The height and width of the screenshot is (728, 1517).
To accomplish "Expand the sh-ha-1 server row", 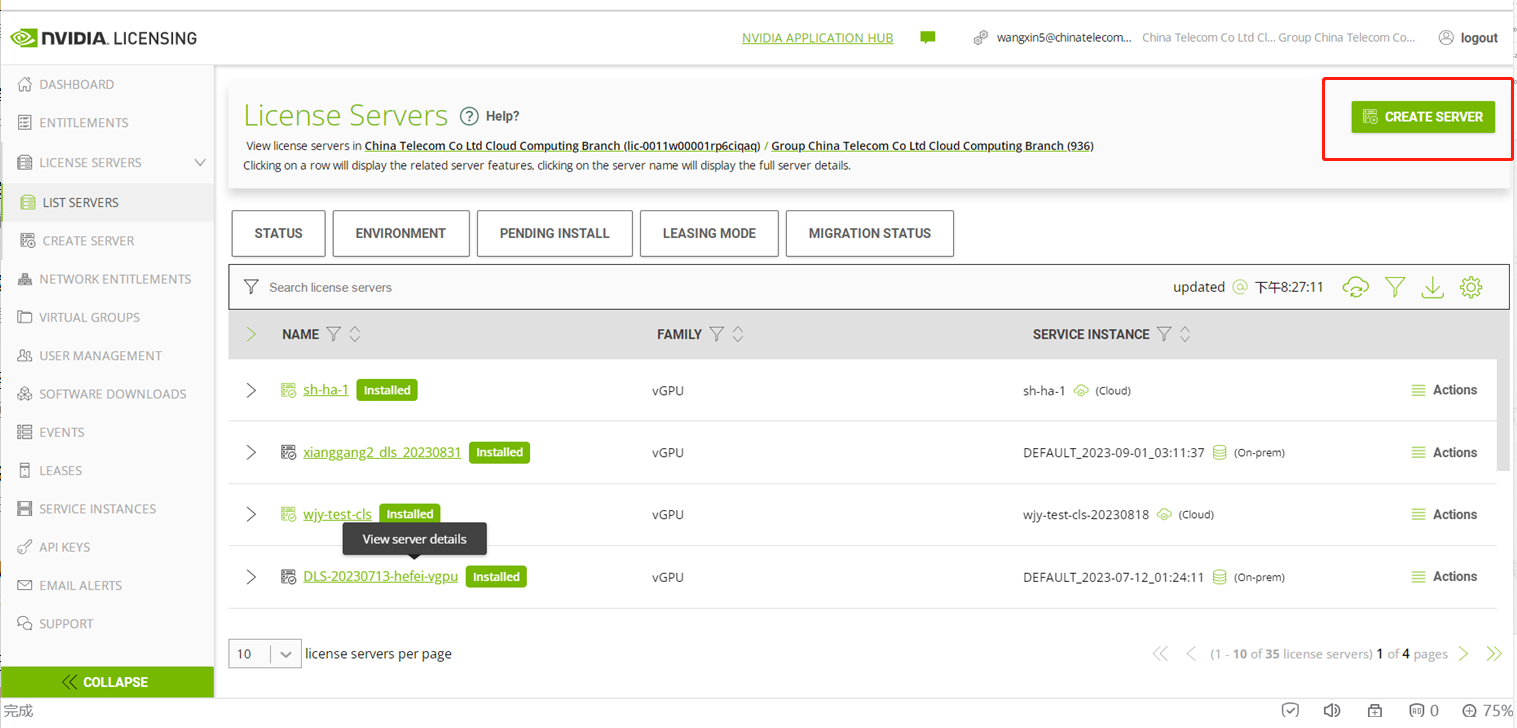I will (251, 390).
